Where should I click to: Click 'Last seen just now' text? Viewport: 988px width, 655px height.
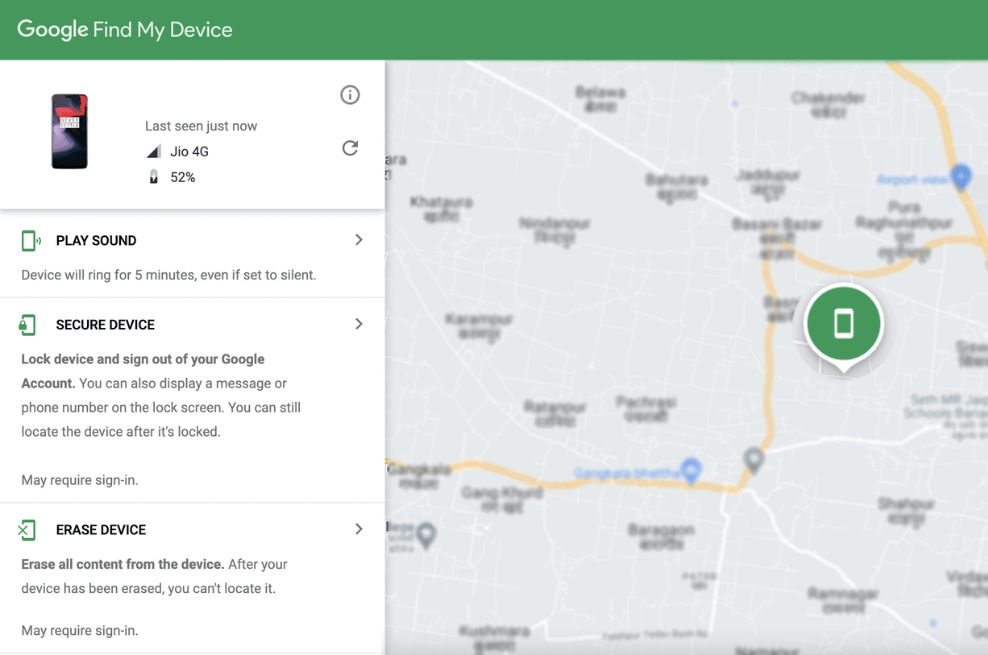[201, 126]
